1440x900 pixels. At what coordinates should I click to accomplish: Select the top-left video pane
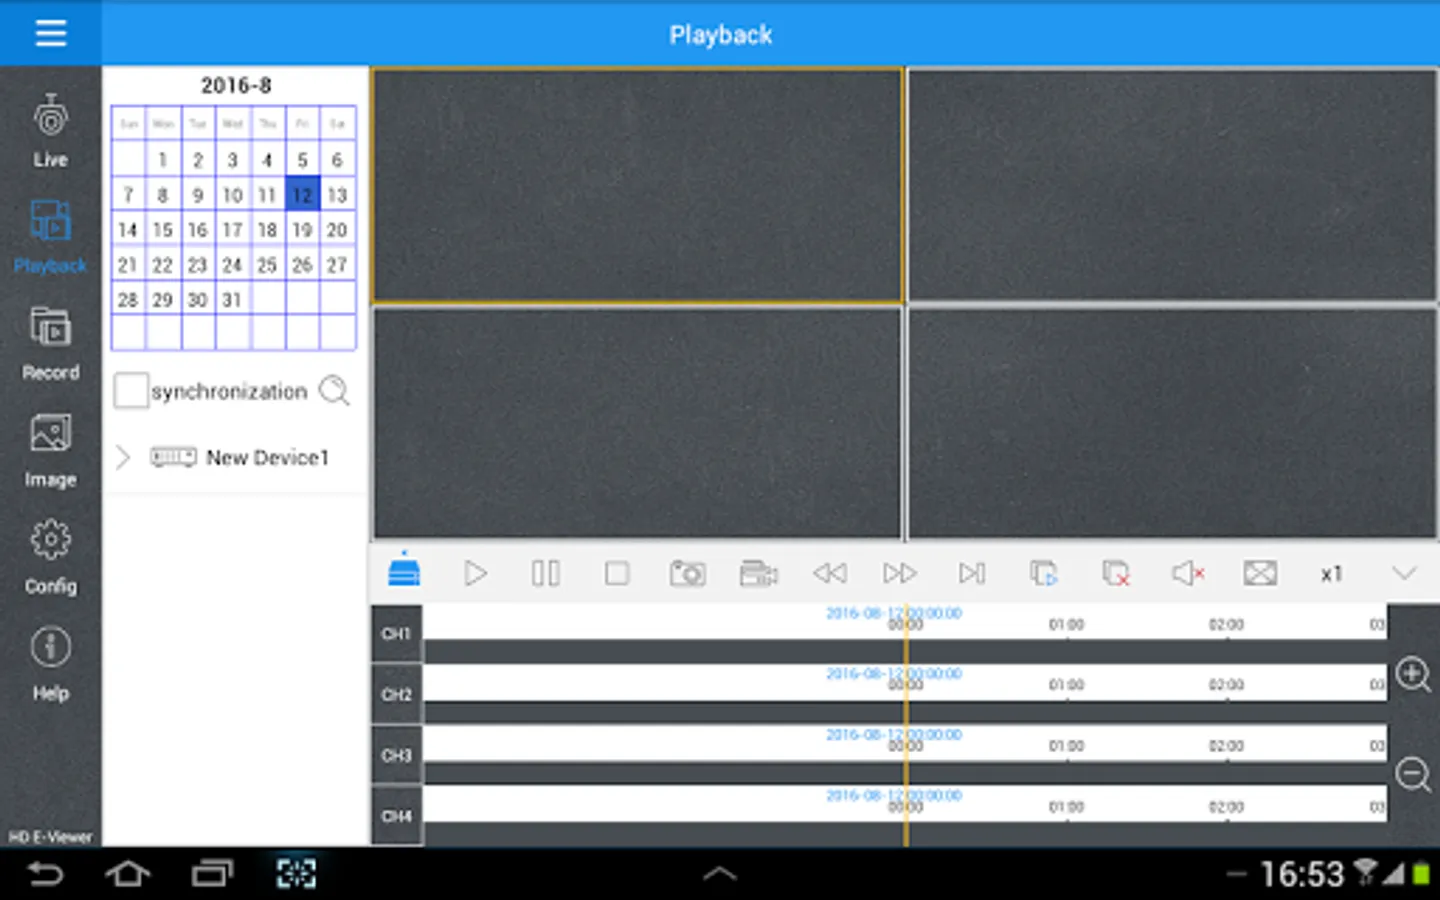click(637, 185)
